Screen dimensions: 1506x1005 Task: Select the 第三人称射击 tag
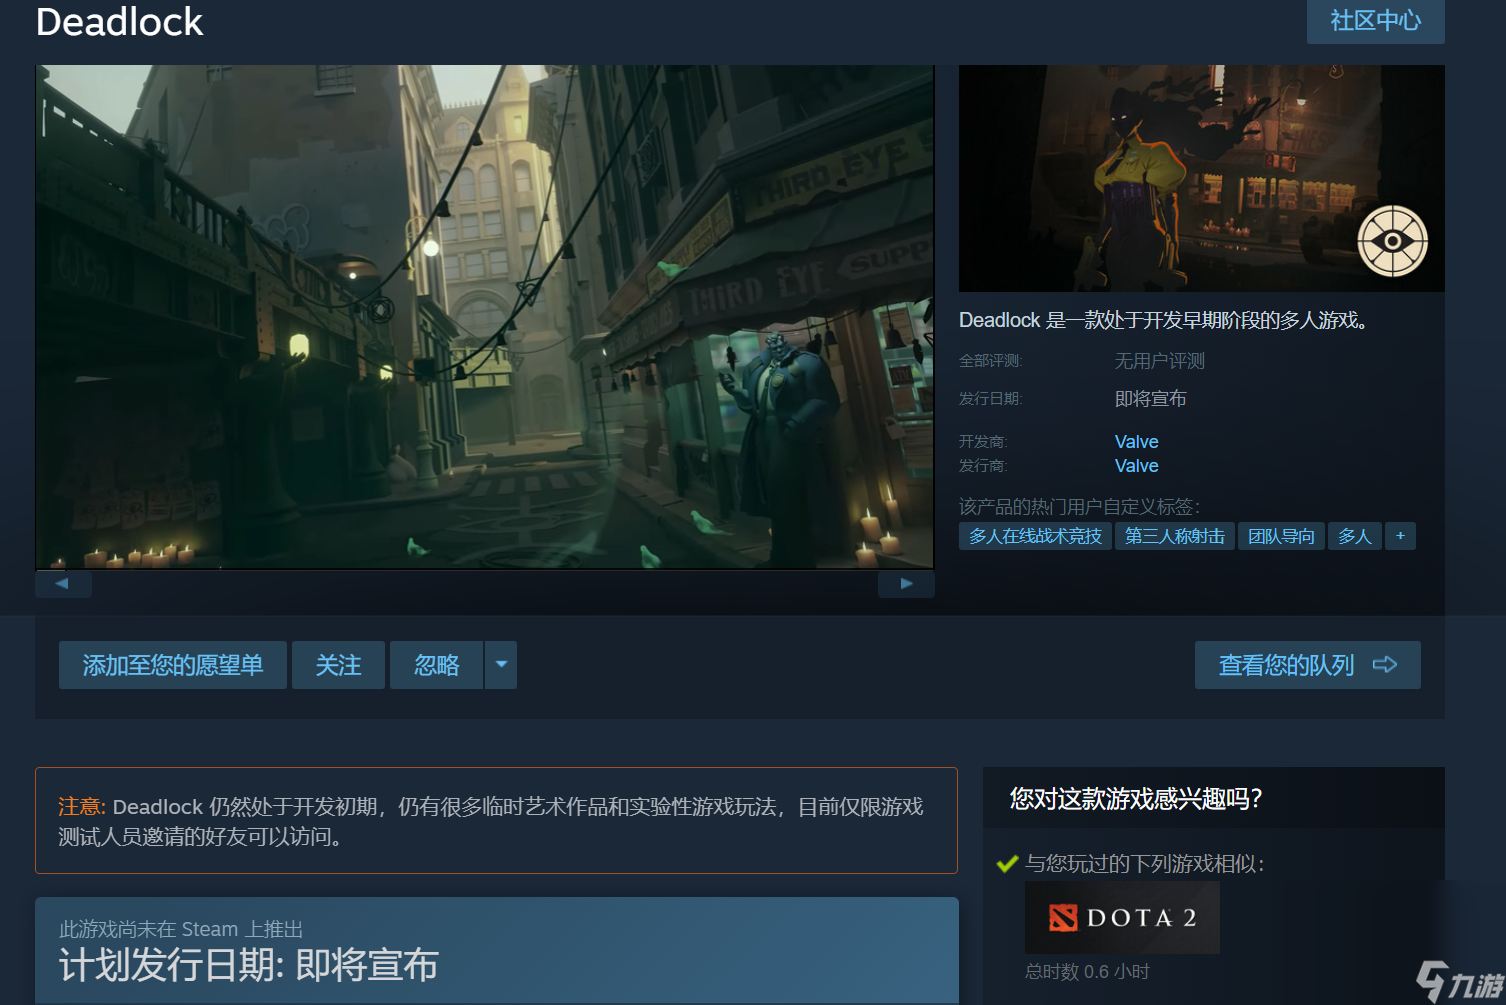1174,536
